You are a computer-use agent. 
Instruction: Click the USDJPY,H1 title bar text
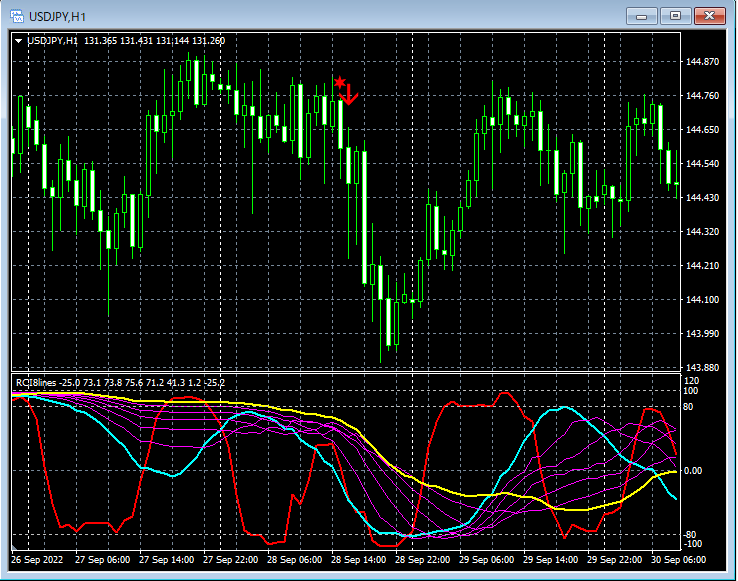57,17
